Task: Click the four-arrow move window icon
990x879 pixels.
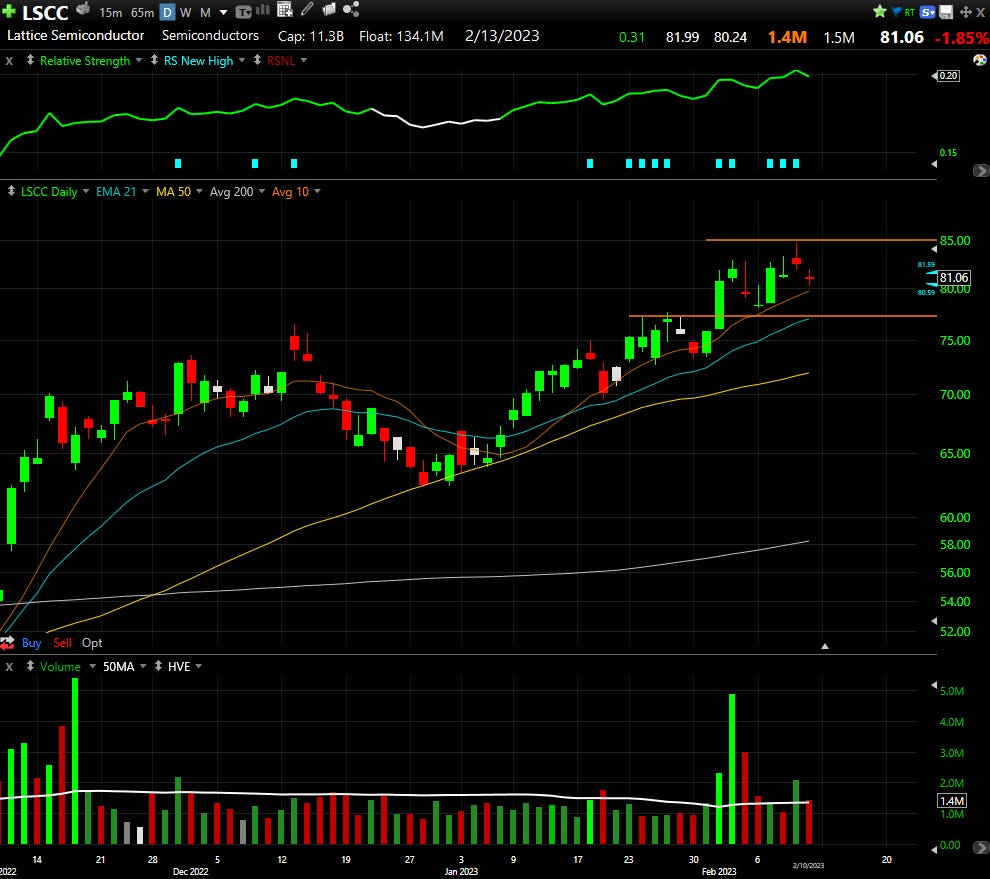Action: coord(965,12)
